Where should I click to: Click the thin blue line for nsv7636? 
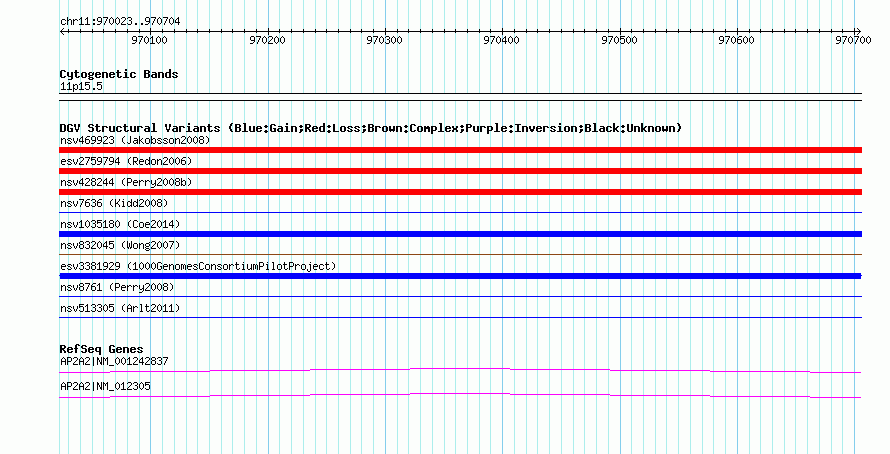pyautogui.click(x=460, y=213)
